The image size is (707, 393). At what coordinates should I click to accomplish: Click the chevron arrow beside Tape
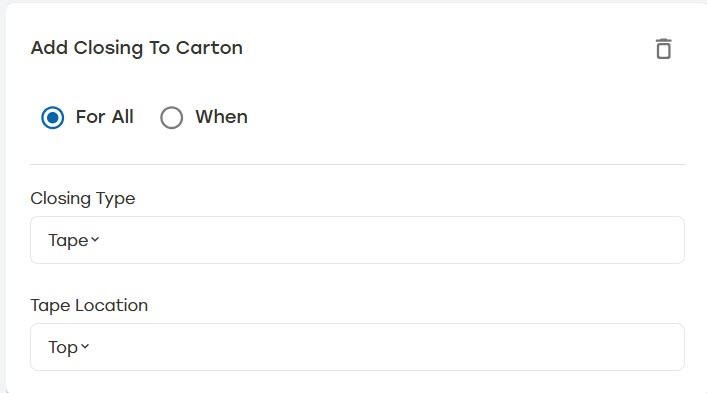point(95,239)
